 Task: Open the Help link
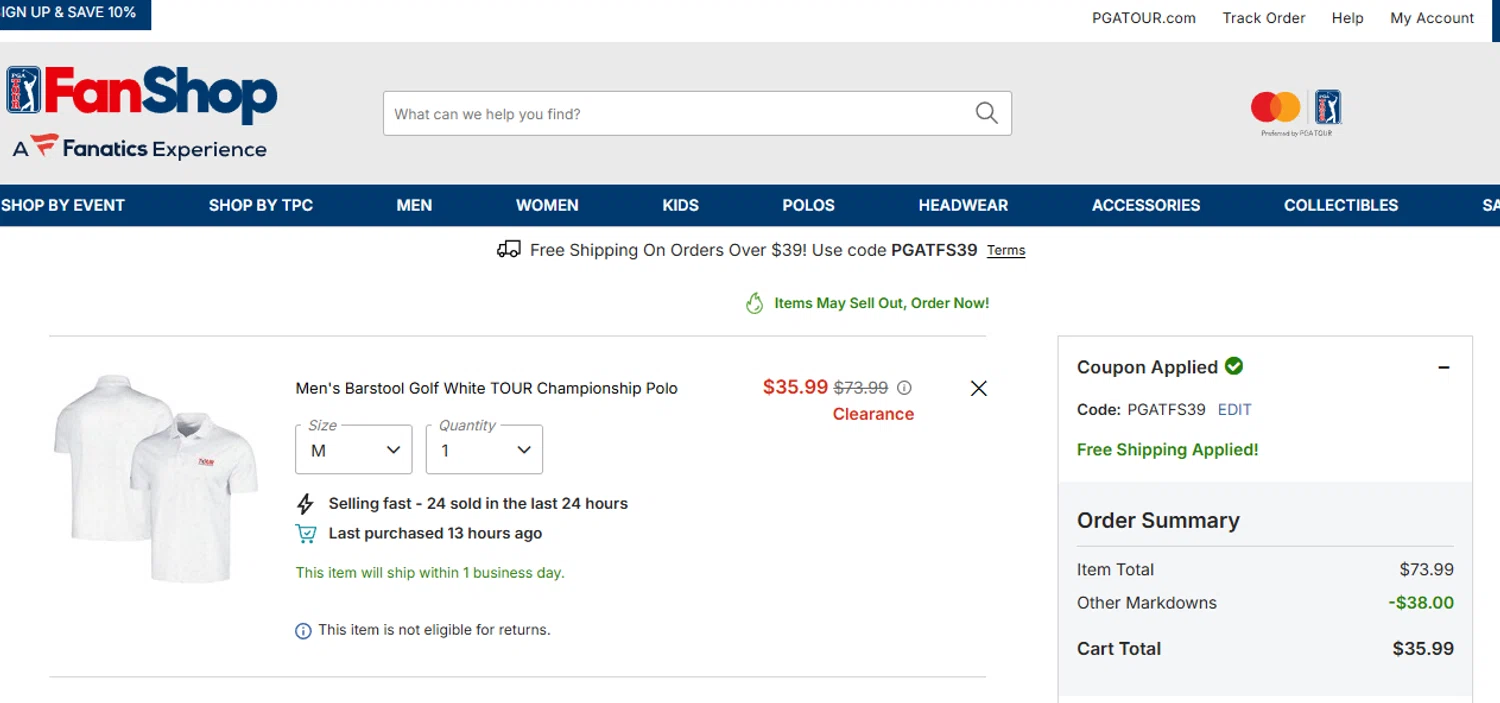pyautogui.click(x=1347, y=18)
